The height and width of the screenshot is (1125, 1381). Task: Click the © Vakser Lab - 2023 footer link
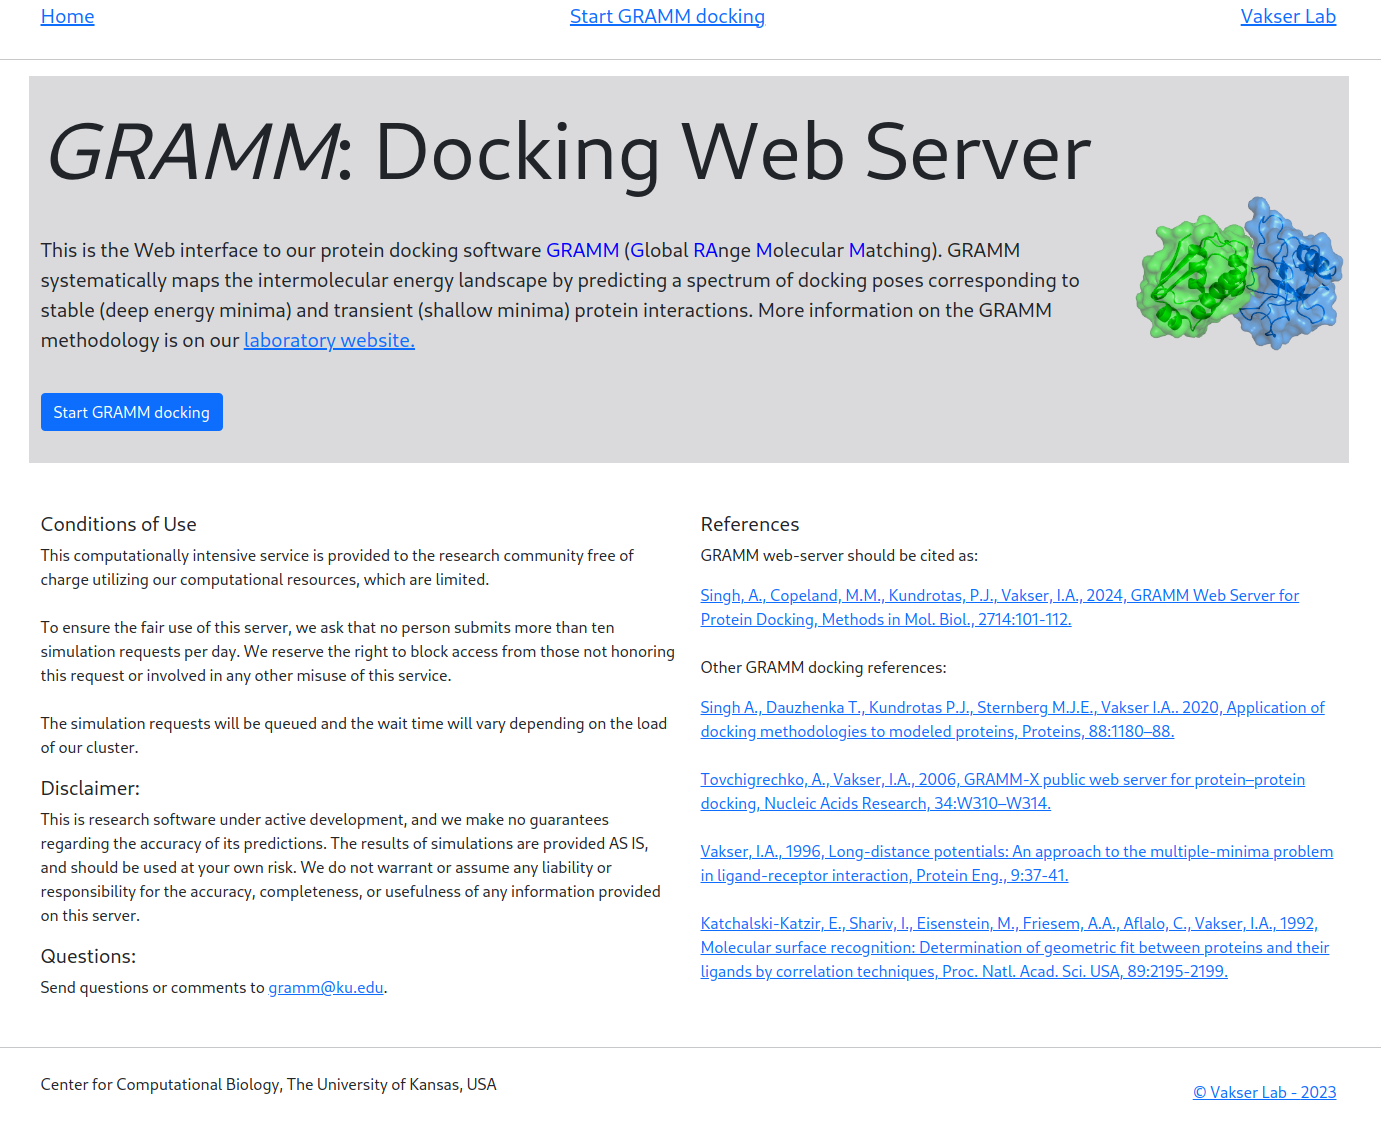coord(1264,1093)
